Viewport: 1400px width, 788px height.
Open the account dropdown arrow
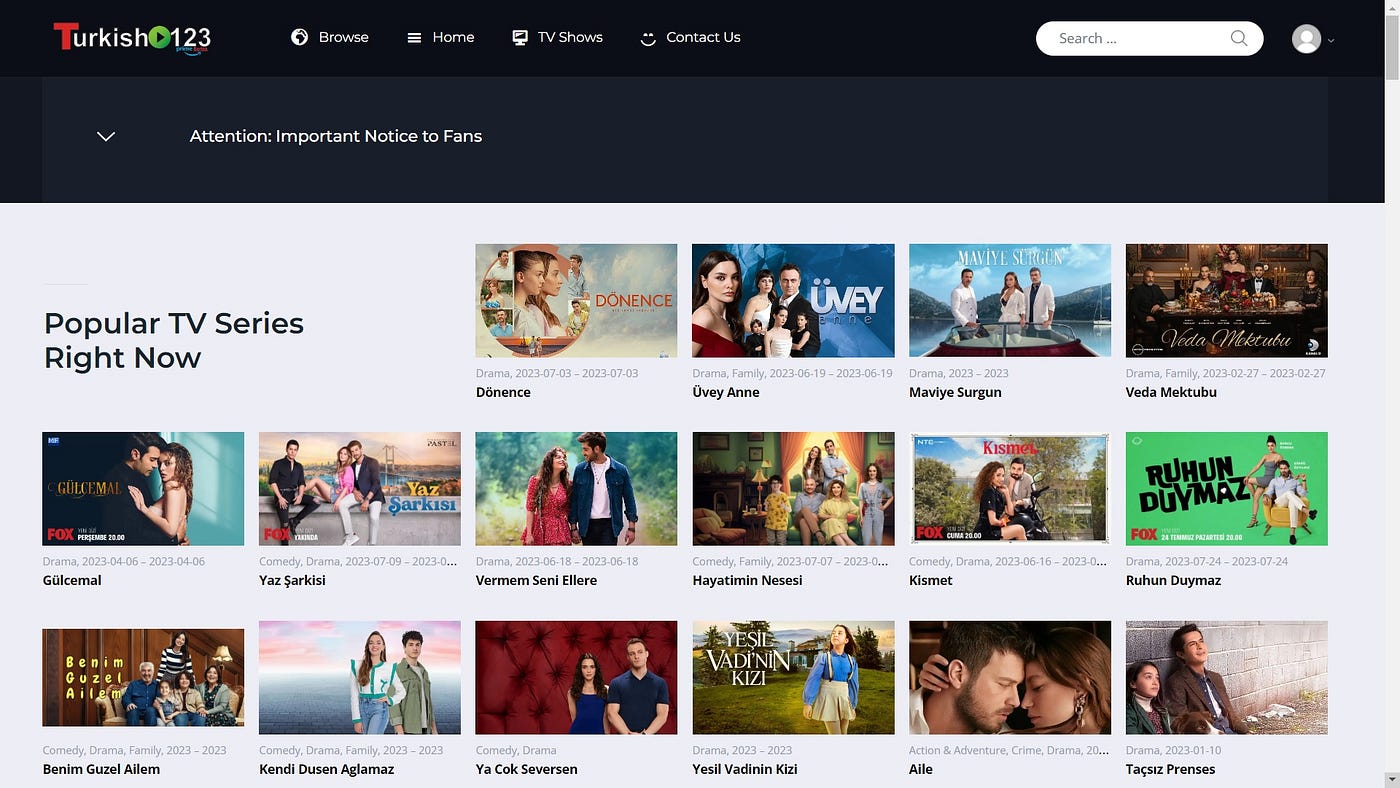(1331, 41)
